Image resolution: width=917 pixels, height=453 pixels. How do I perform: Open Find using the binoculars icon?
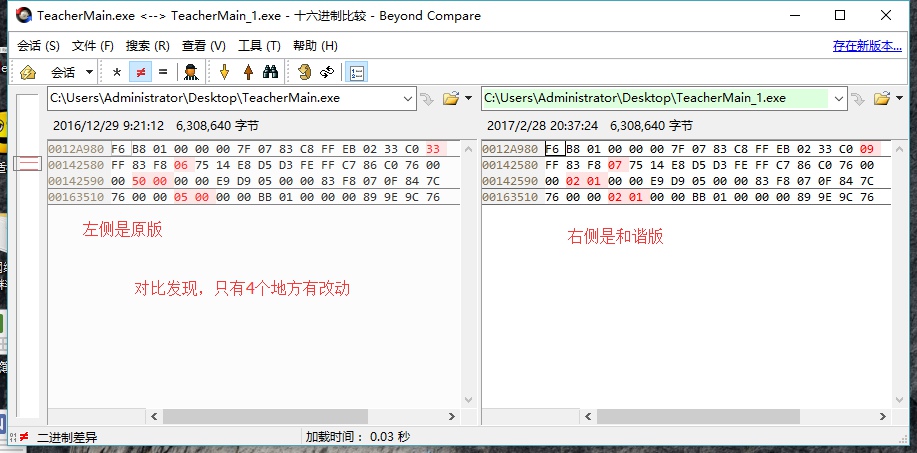click(x=270, y=72)
